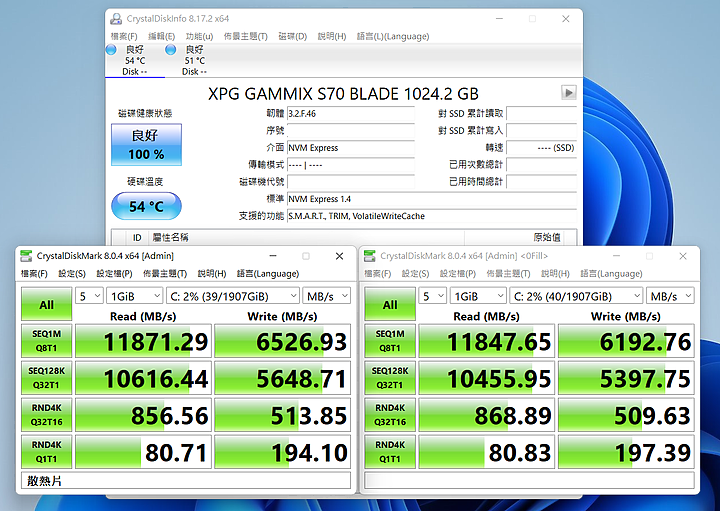Open 說明(H) menu in CrystalDiskInfo
The height and width of the screenshot is (511, 720).
pyautogui.click(x=332, y=36)
